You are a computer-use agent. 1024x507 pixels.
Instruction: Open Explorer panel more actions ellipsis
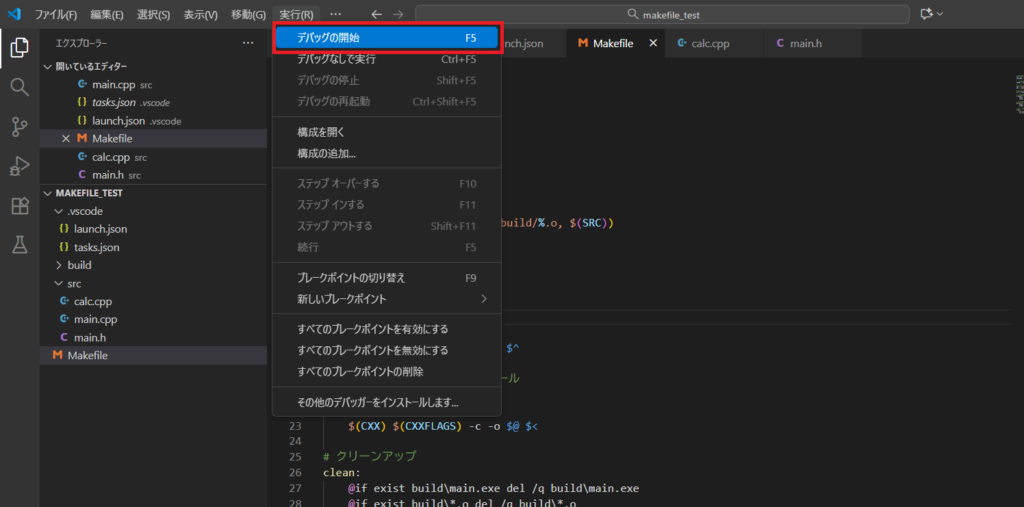[x=248, y=44]
